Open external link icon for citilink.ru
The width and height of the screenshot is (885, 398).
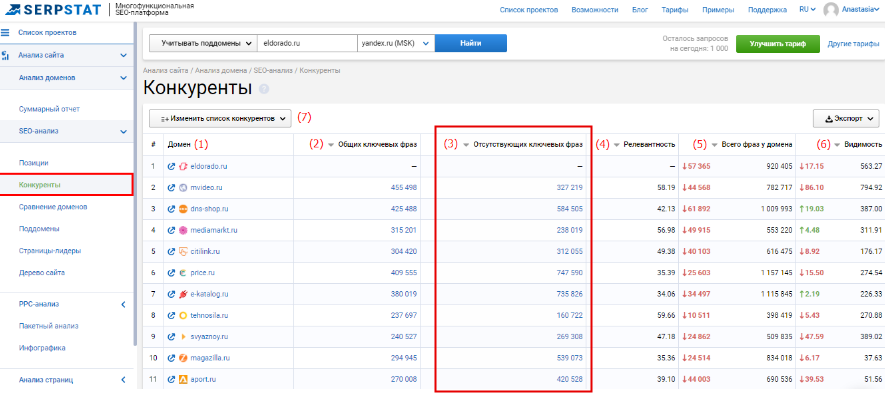pos(172,251)
